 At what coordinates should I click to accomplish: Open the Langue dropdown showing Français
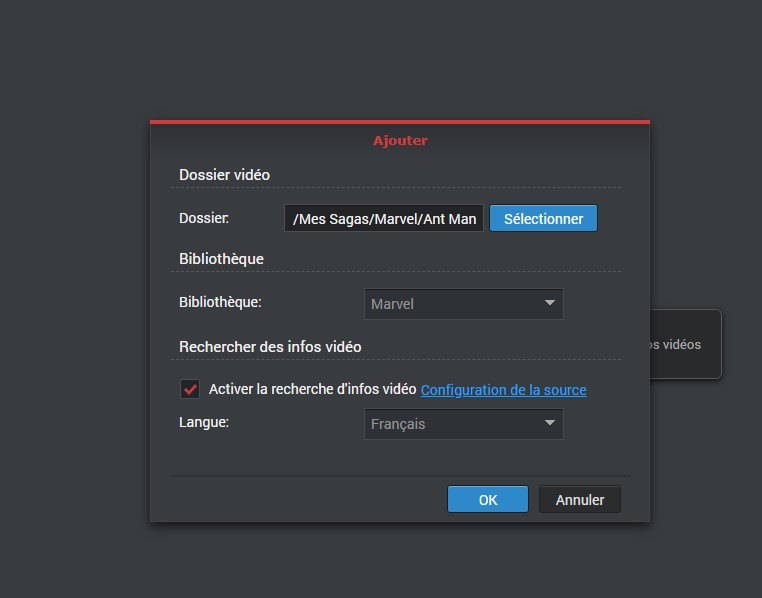464,424
